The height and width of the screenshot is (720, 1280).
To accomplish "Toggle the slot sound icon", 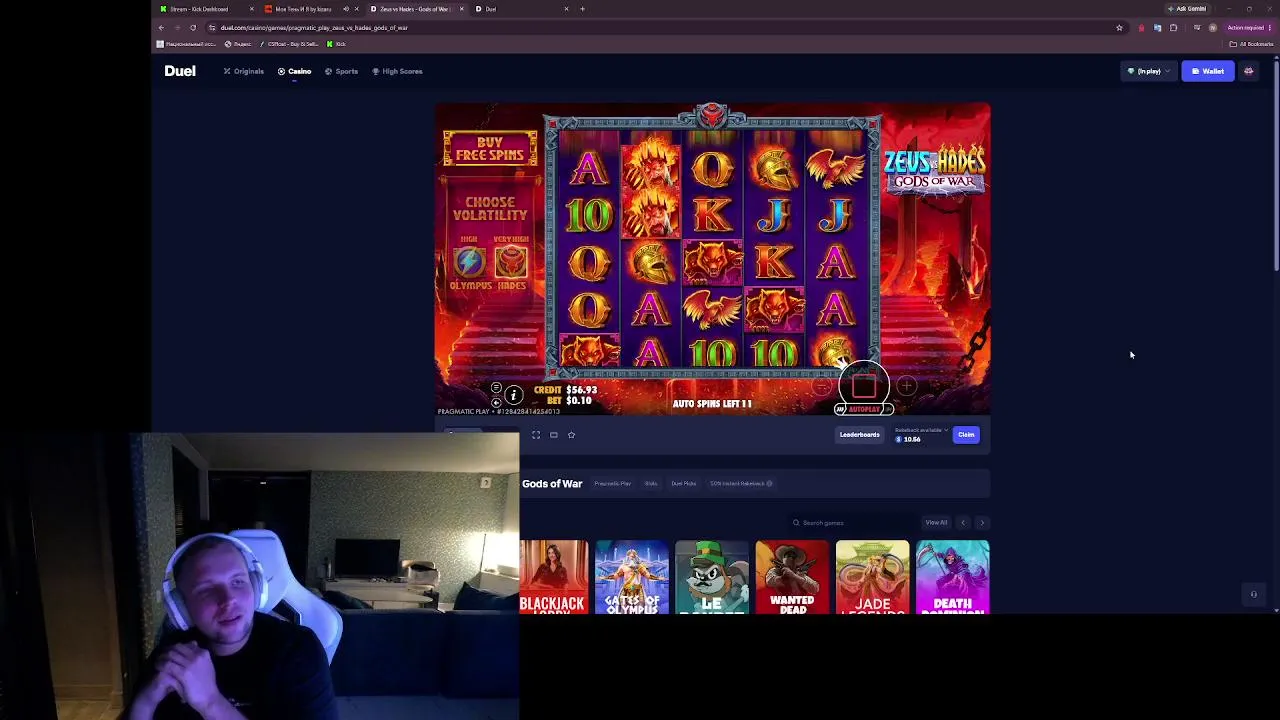I will coord(496,402).
